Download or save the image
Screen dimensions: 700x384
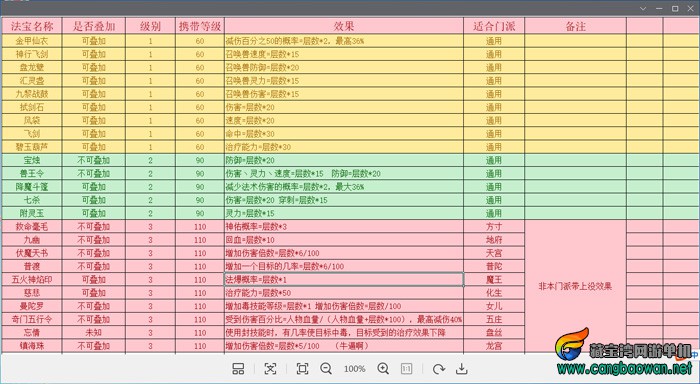pyautogui.click(x=462, y=369)
